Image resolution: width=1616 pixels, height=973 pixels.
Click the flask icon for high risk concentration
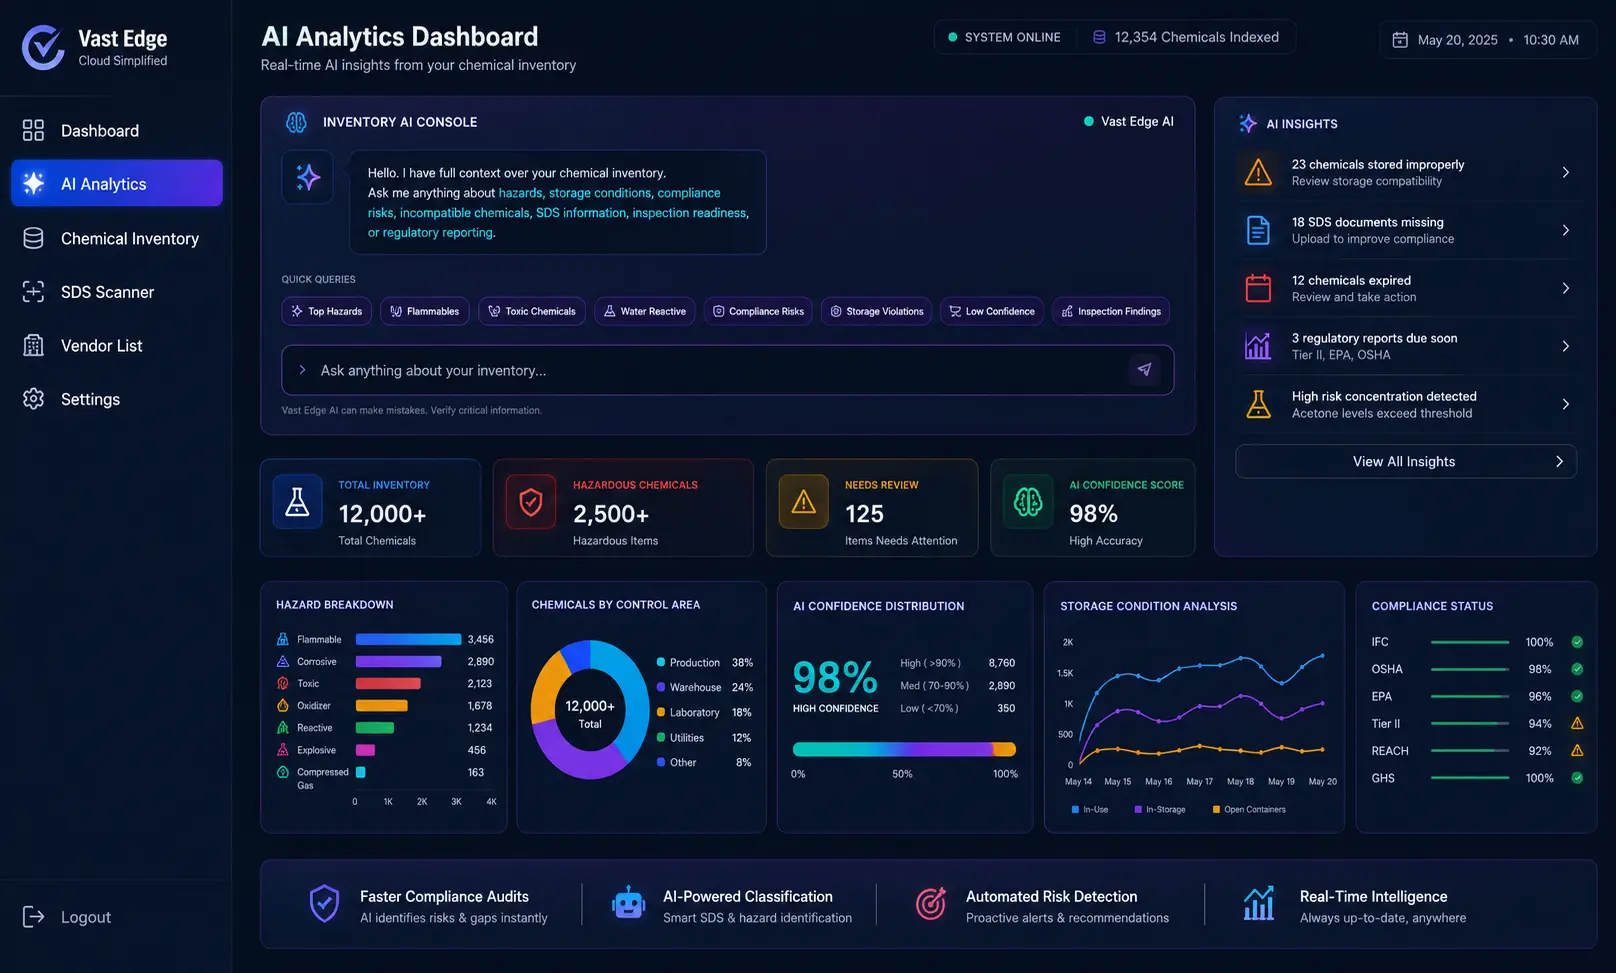[1258, 404]
